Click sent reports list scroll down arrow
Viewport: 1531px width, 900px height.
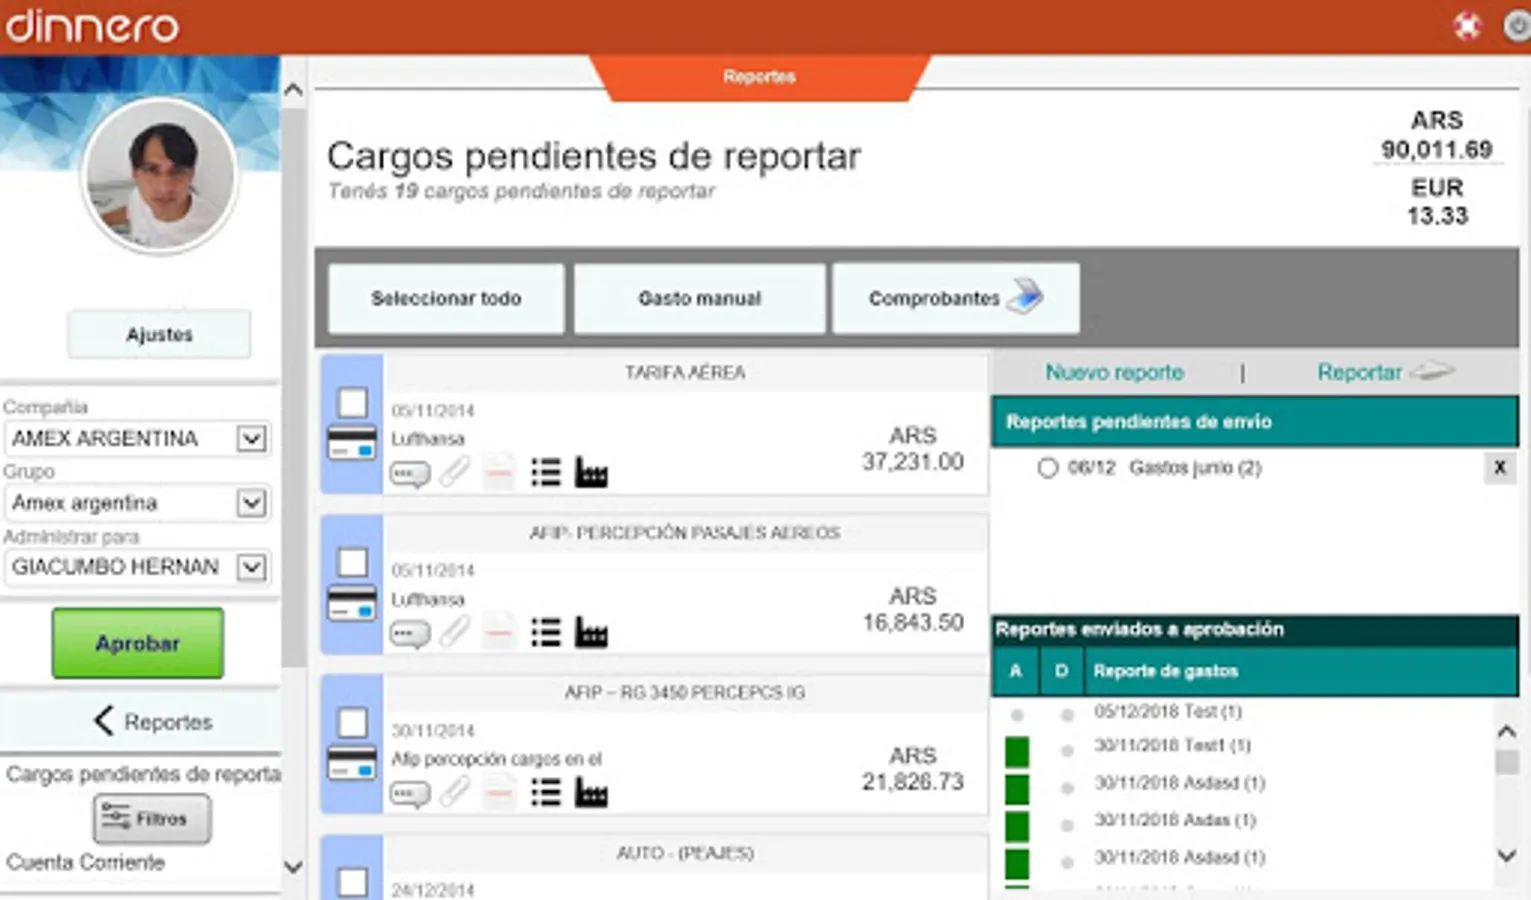coord(1507,855)
